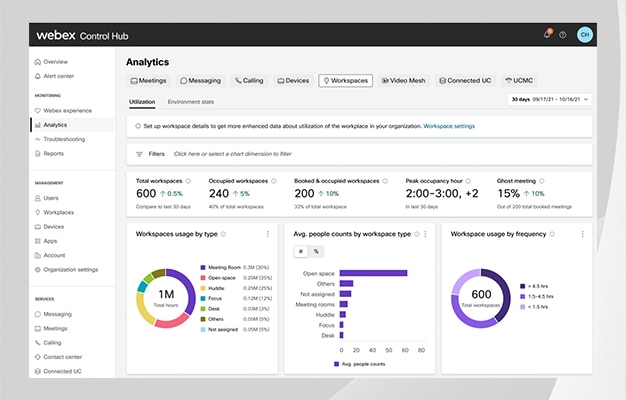
Task: Open the CH user avatar menu
Action: pyautogui.click(x=585, y=35)
